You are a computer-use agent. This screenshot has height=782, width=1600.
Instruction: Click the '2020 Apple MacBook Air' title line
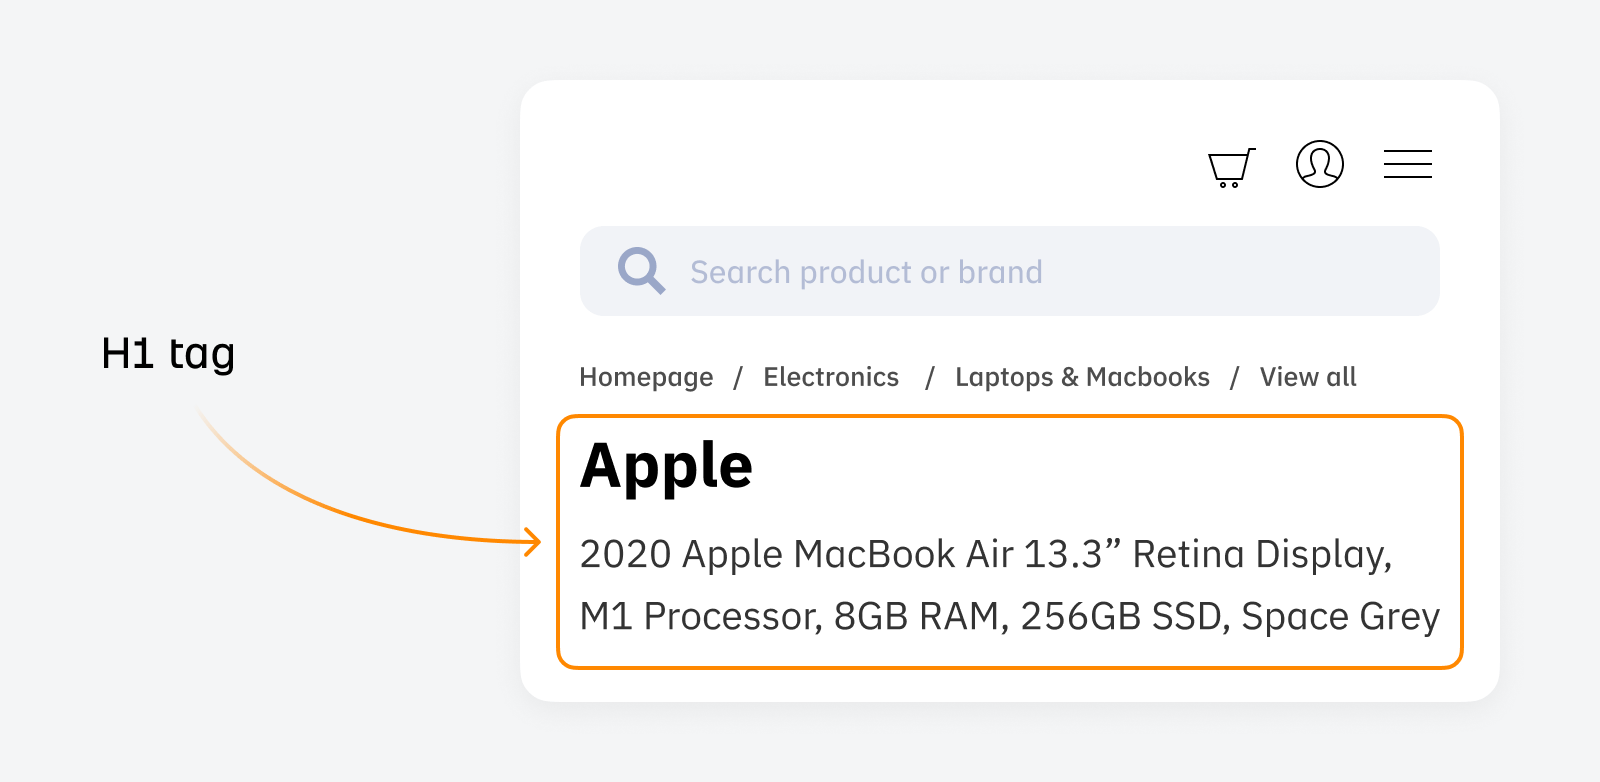tap(850, 554)
